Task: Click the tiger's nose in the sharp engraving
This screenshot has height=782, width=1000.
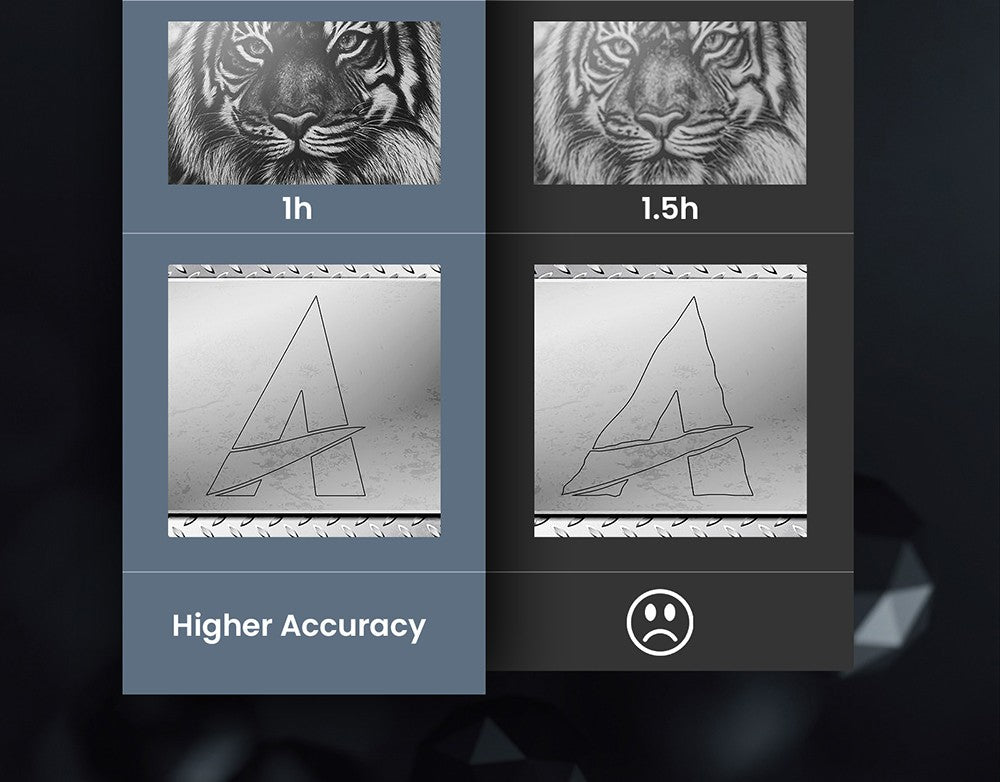Action: point(294,124)
